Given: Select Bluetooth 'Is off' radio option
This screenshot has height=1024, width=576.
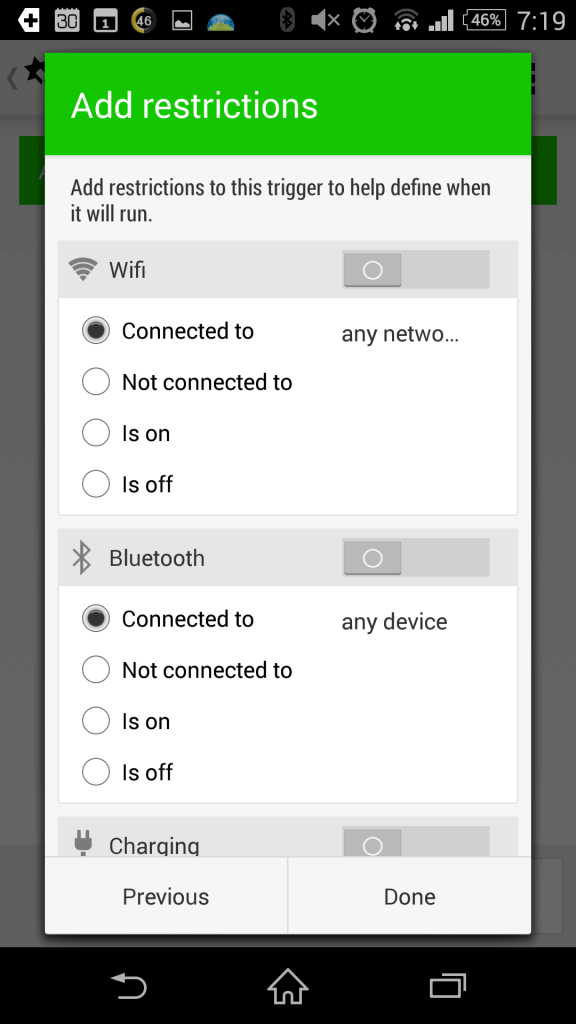Looking at the screenshot, I should point(96,772).
